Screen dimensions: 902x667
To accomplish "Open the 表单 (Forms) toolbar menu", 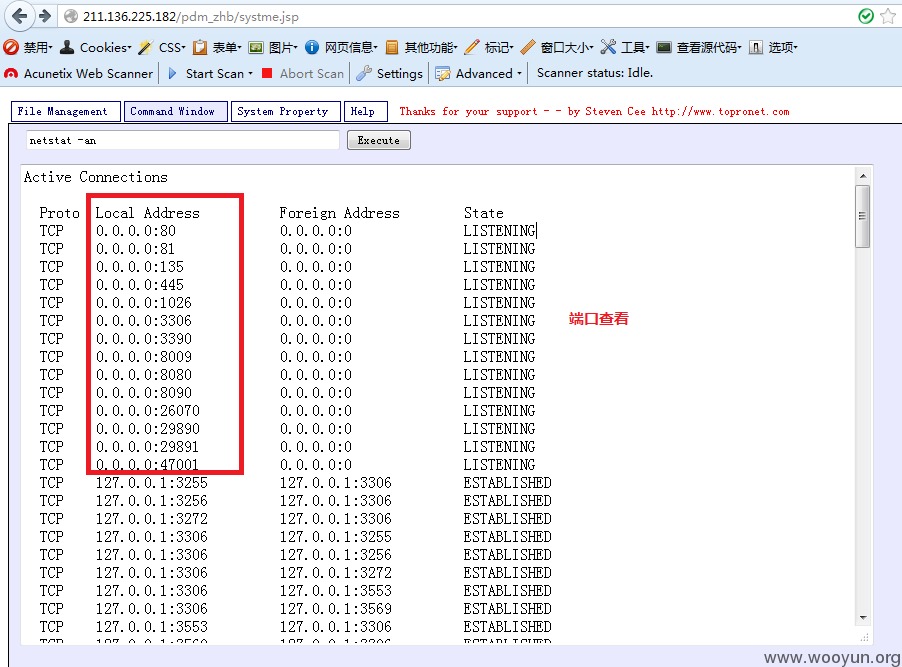I will tap(226, 47).
